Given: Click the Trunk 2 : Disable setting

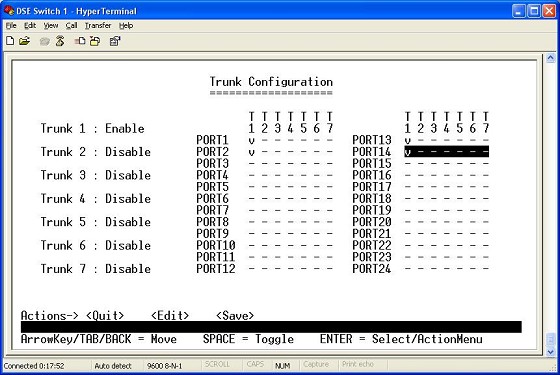Looking at the screenshot, I should click(x=96, y=152).
